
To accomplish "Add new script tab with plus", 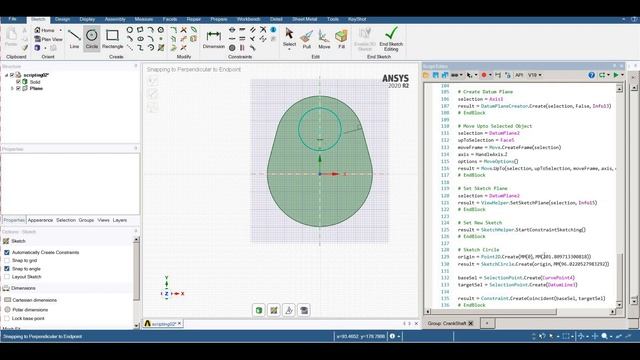I will click(487, 323).
